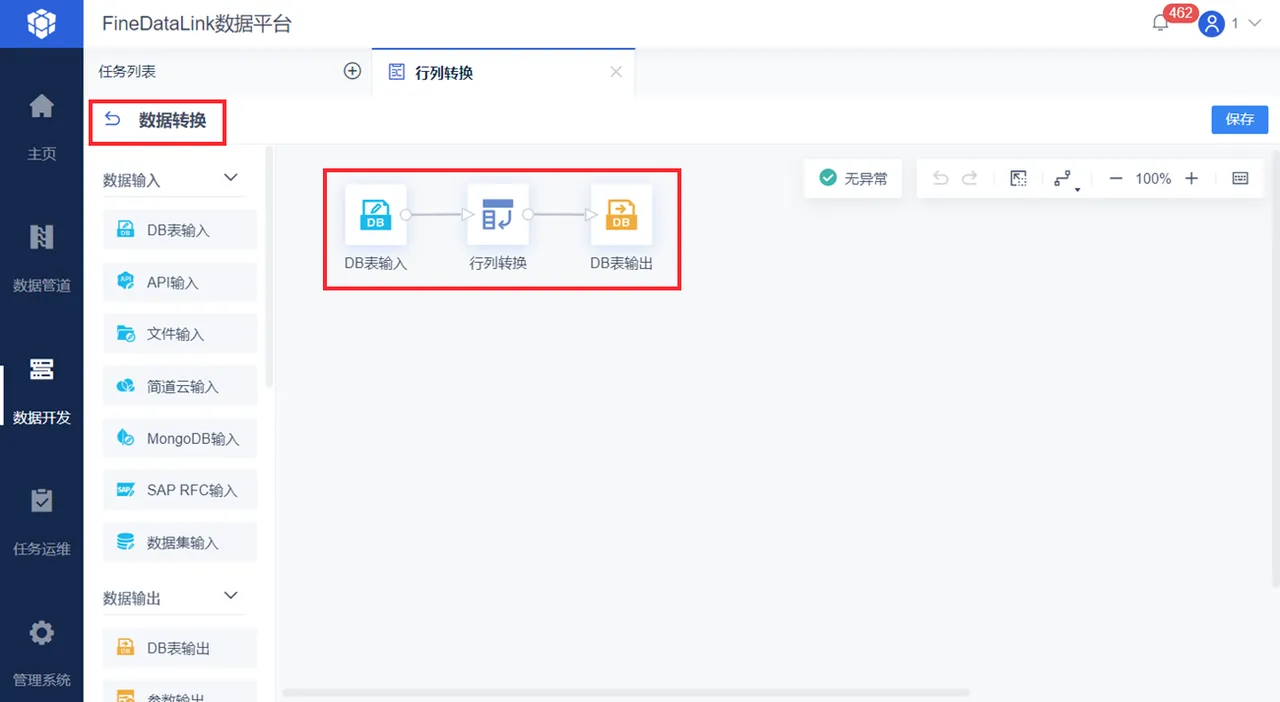Add a new task with plus icon
Screen dimensions: 1280x702
(352, 71)
